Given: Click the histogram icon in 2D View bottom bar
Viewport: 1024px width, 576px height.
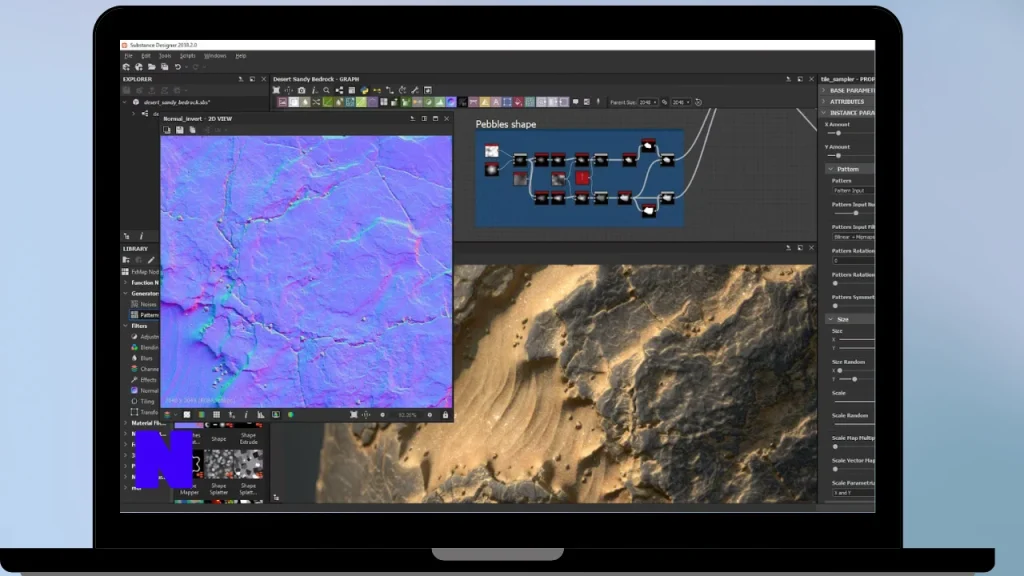Looking at the screenshot, I should point(261,415).
